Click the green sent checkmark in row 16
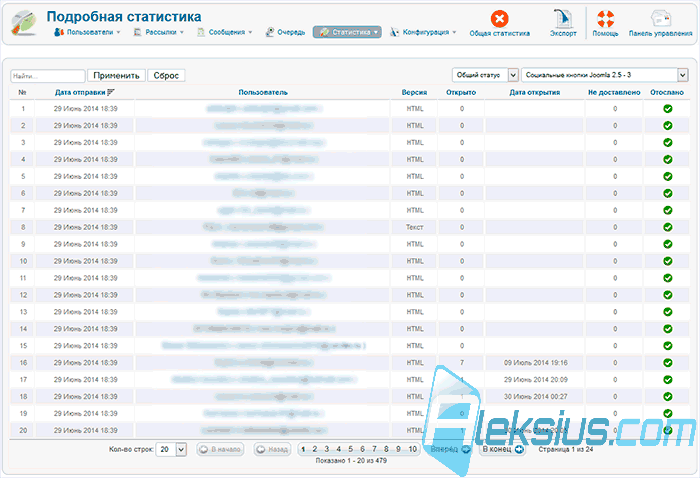Screen dimensions: 700x478 pyautogui.click(x=667, y=363)
